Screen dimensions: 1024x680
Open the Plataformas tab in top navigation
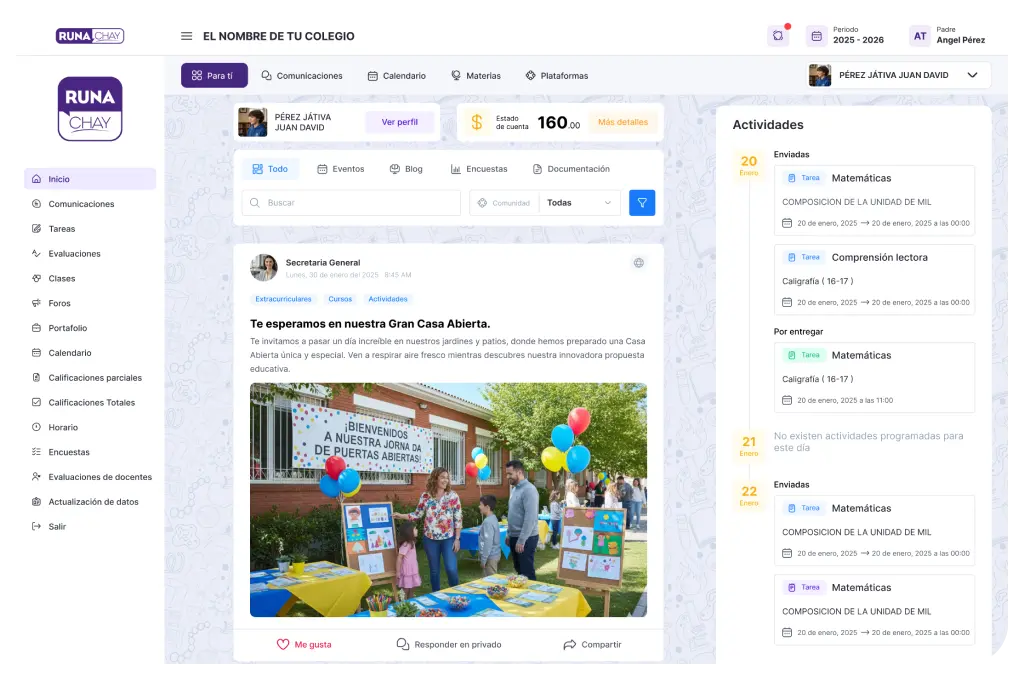(556, 75)
